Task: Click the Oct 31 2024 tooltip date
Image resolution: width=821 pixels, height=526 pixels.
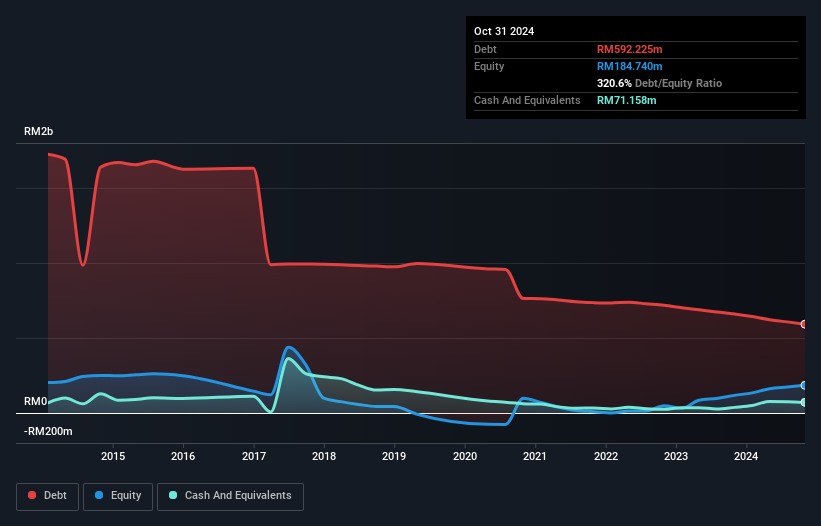Action: coord(504,31)
